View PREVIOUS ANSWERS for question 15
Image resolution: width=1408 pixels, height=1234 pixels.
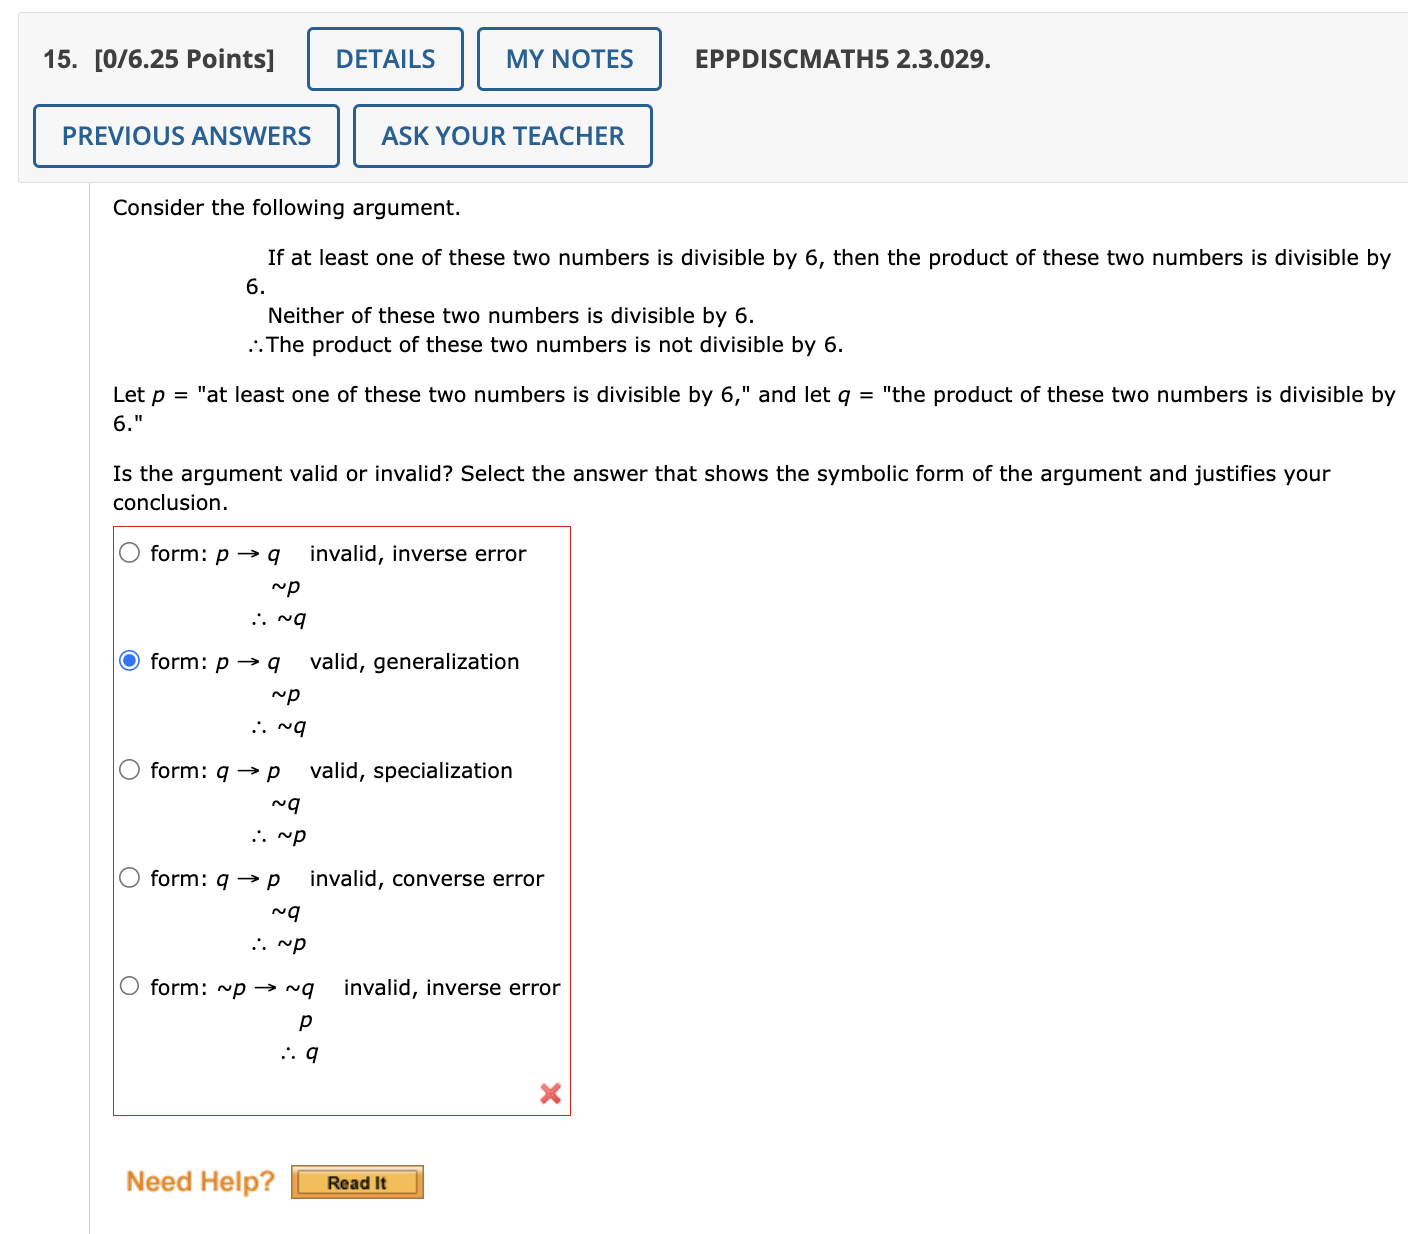click(186, 135)
